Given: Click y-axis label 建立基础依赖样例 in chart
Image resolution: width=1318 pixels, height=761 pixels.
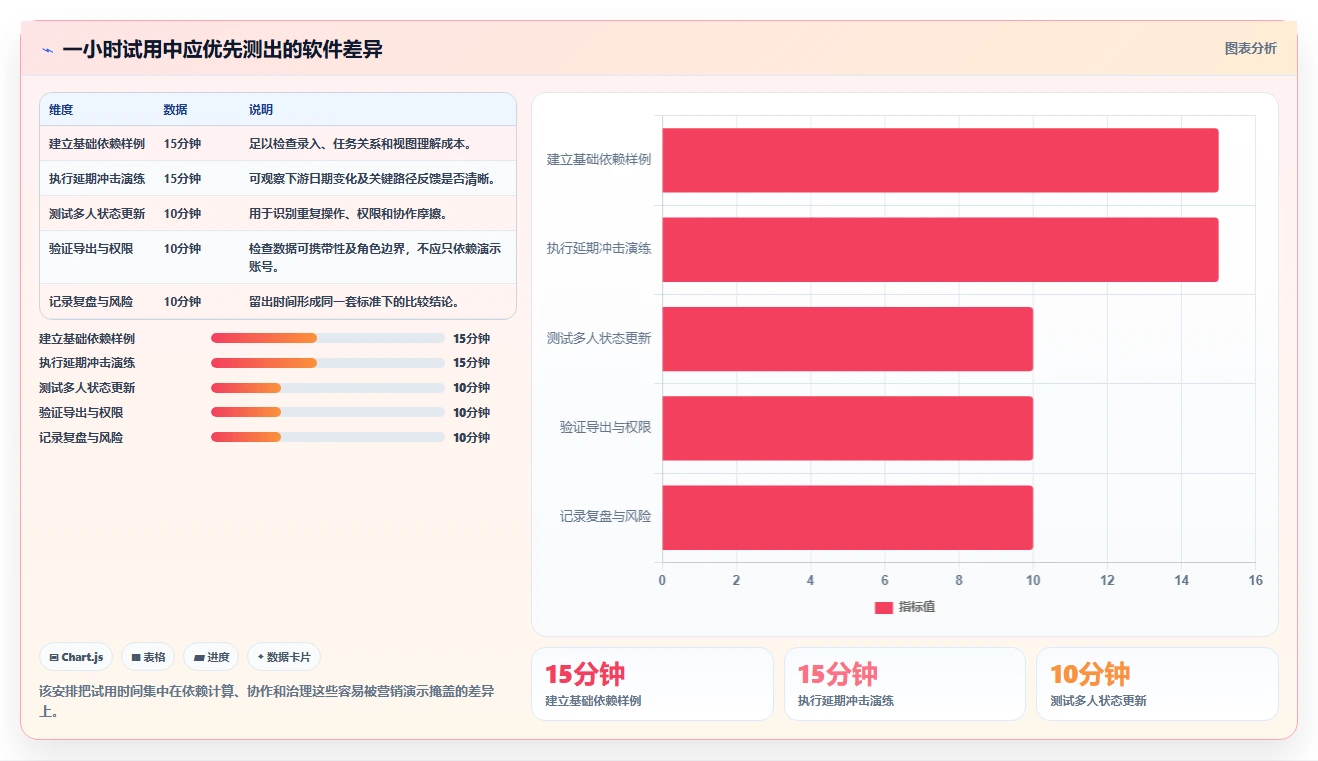Looking at the screenshot, I should click(599, 160).
